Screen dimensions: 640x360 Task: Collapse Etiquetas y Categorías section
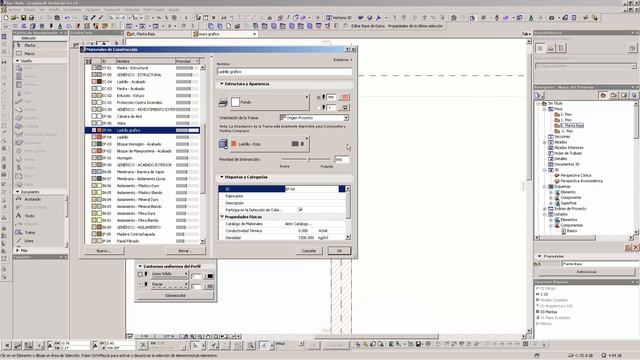click(x=222, y=177)
